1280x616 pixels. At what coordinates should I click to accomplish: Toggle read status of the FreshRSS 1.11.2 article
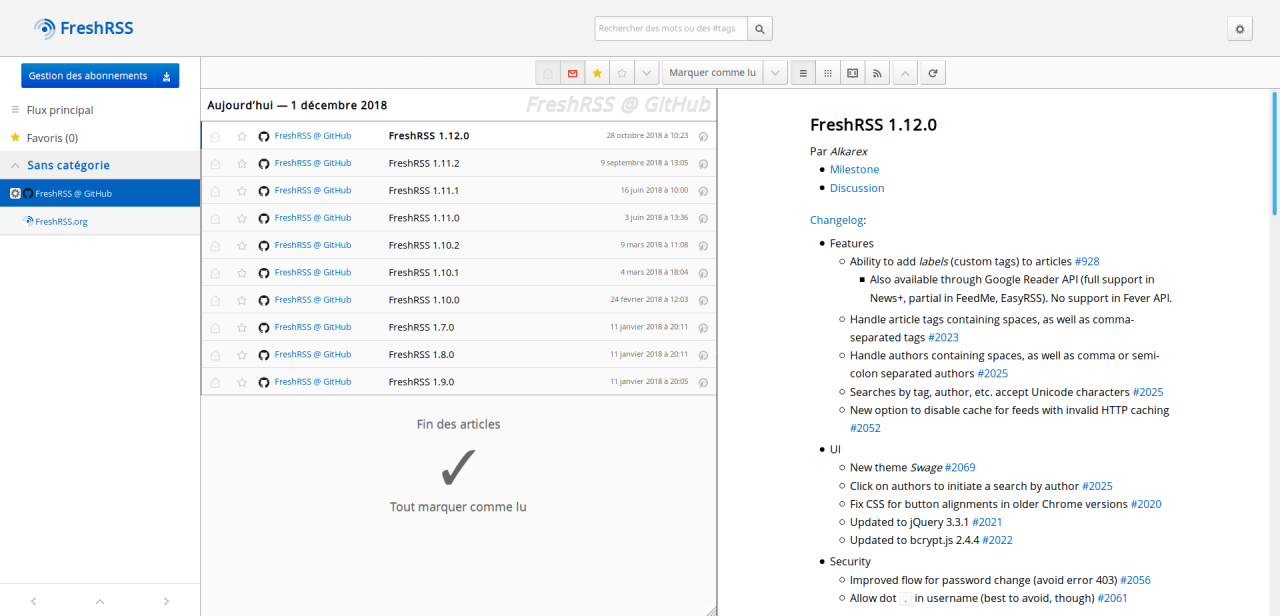click(x=215, y=162)
